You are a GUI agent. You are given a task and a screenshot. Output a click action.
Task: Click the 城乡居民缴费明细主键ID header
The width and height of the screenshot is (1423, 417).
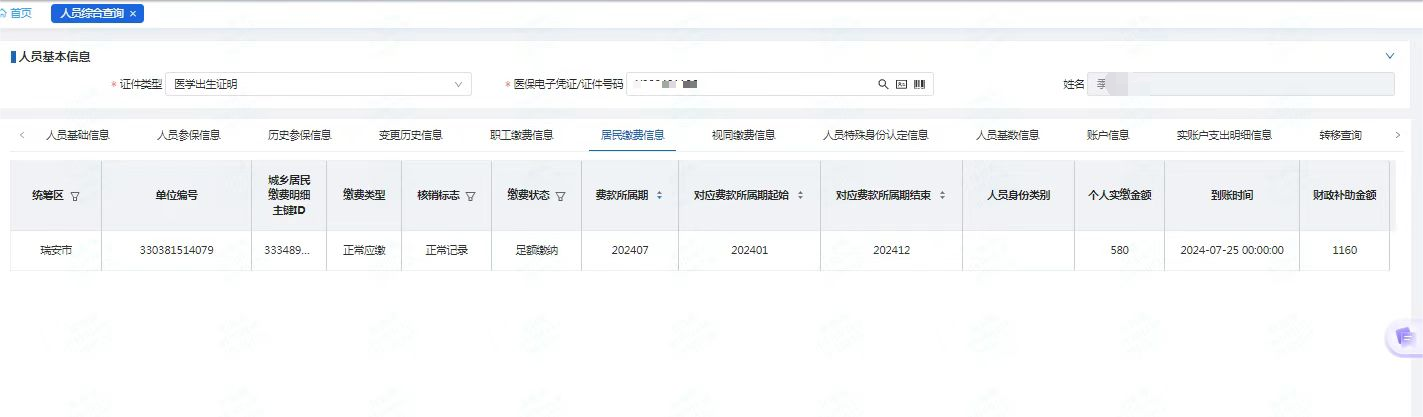pyautogui.click(x=289, y=195)
